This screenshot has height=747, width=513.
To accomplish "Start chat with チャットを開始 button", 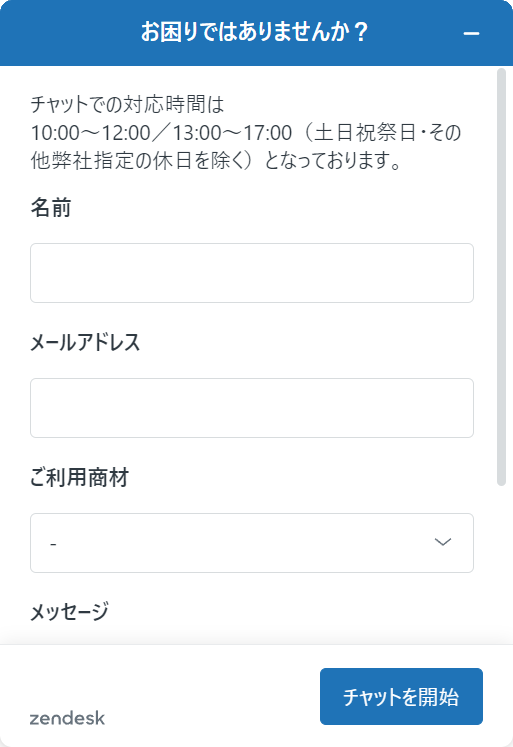I will point(401,696).
